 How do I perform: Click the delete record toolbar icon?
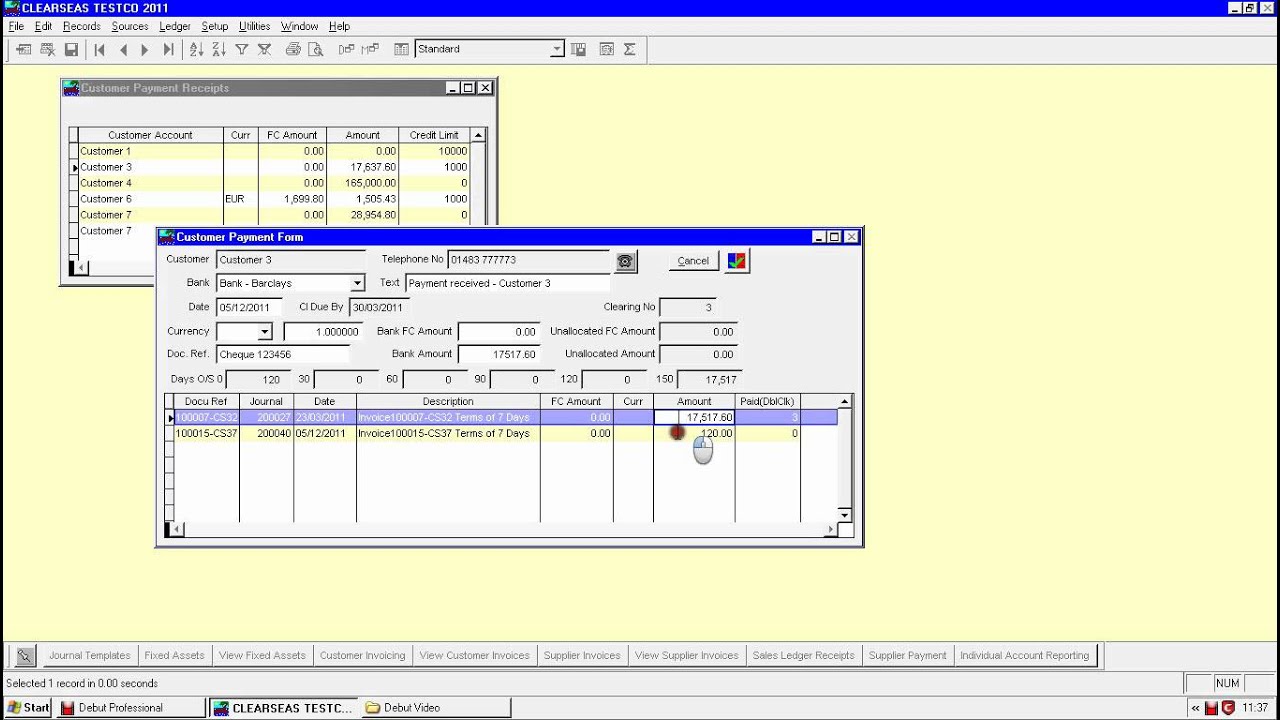pos(47,49)
